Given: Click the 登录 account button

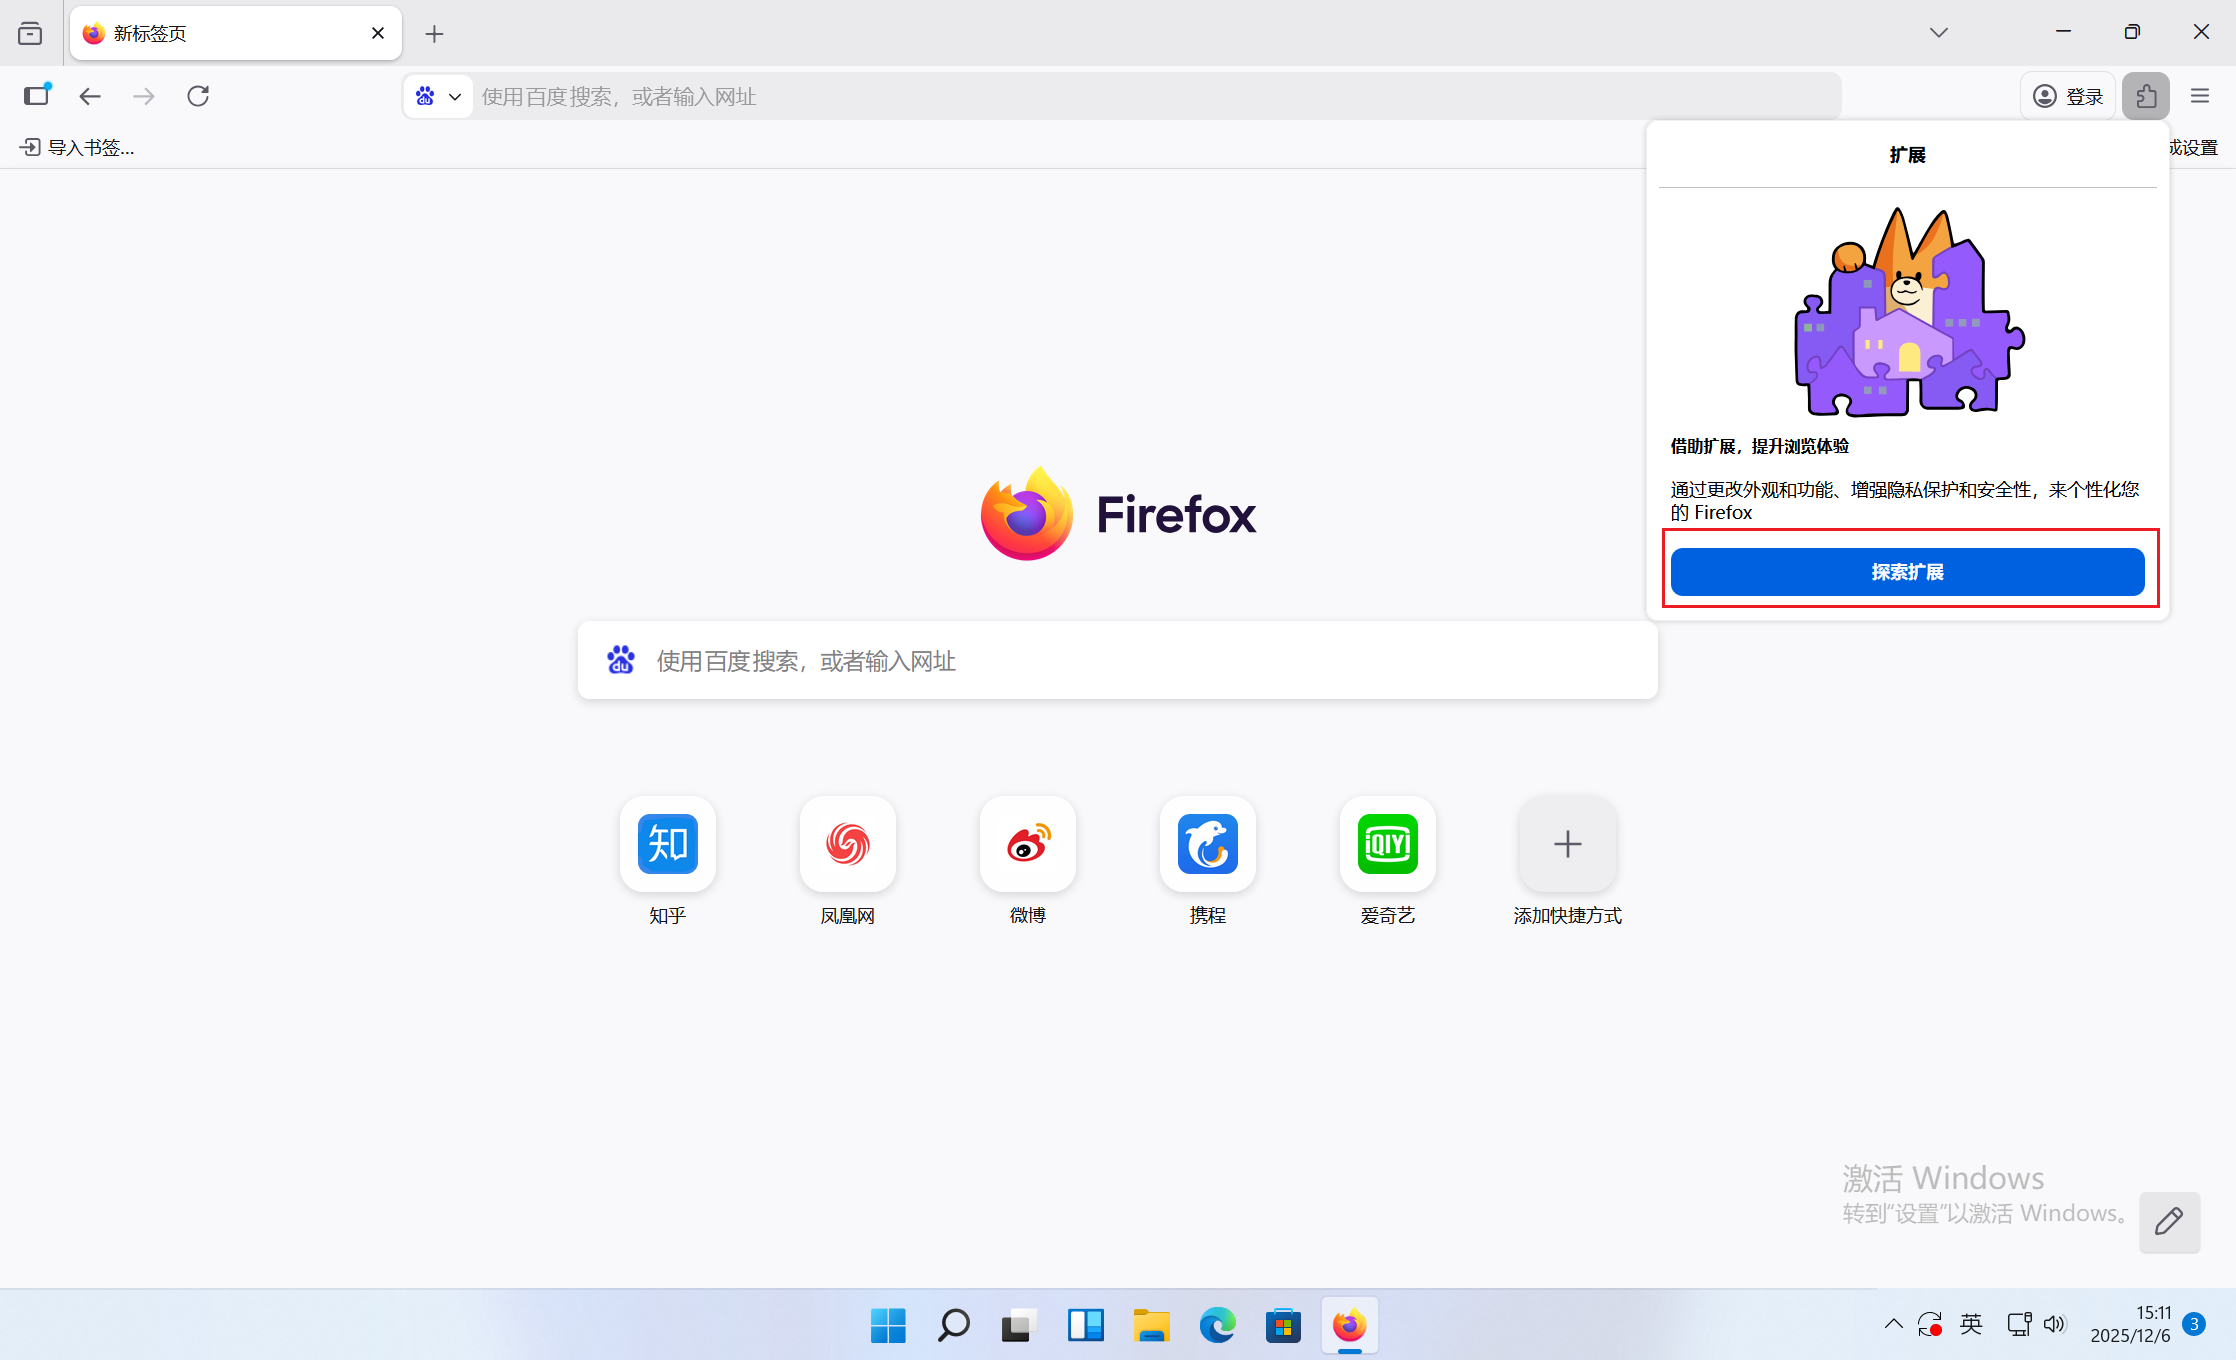Looking at the screenshot, I should click(x=2068, y=96).
